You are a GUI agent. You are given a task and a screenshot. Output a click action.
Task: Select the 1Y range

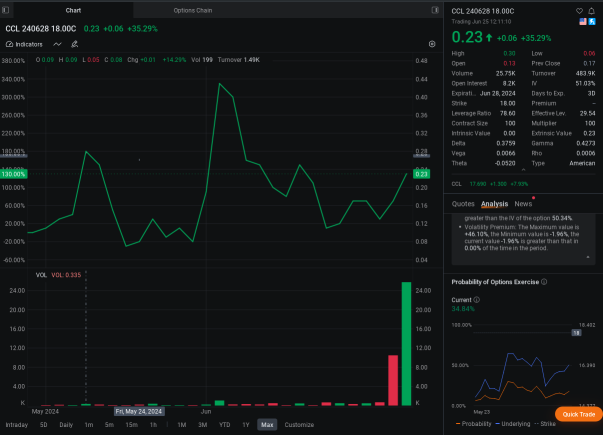pos(246,425)
